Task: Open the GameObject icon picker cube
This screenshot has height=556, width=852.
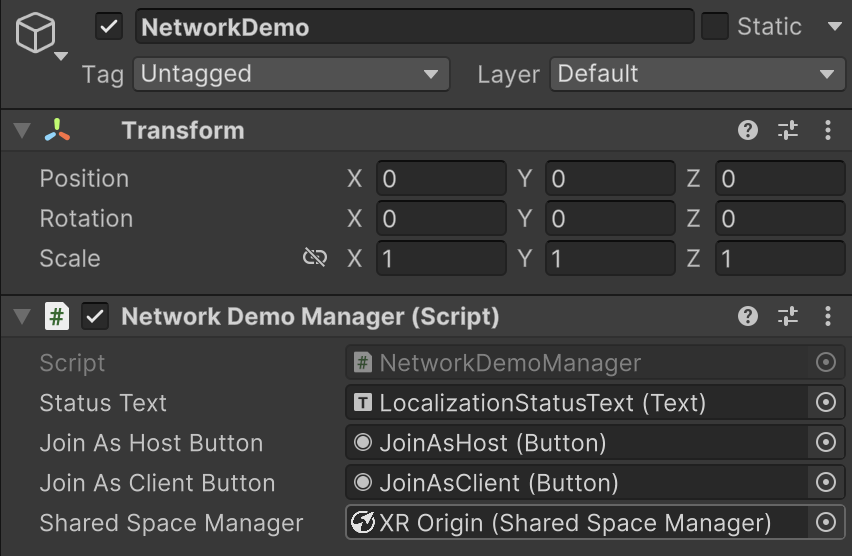Action: tap(35, 33)
